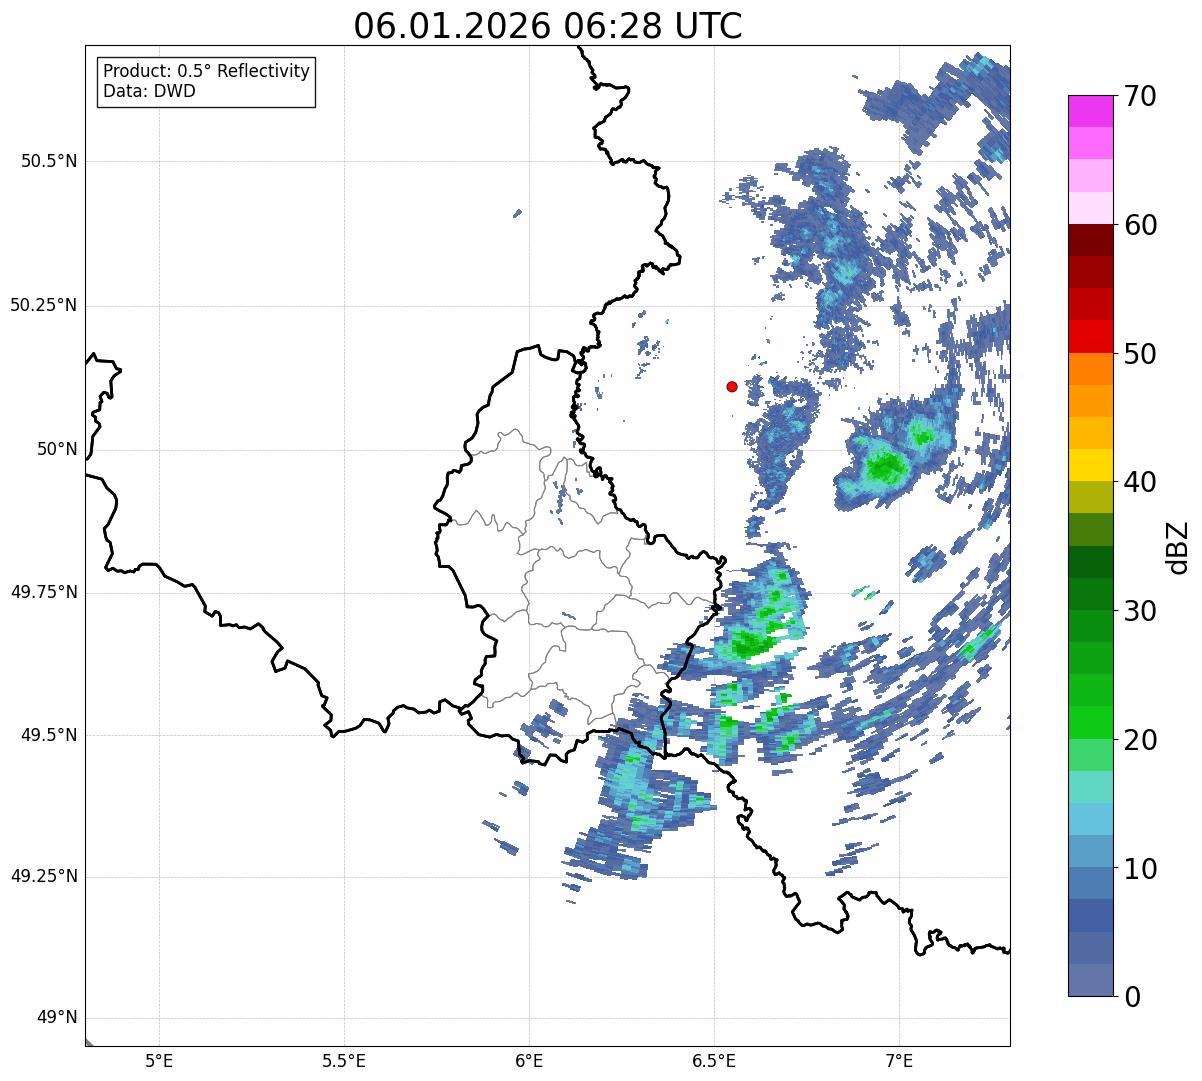Click the orange colorbar swatch just below 50
This screenshot has height=1081, width=1202.
pos(1091,369)
